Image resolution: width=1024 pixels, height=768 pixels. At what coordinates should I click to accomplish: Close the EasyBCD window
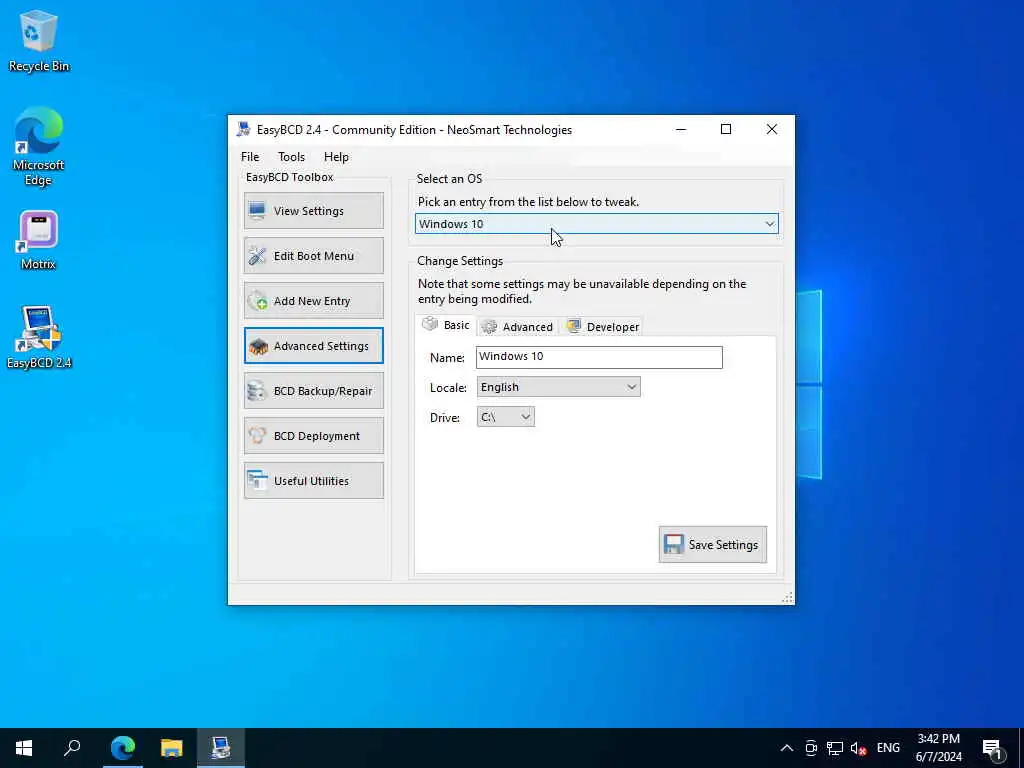point(771,129)
